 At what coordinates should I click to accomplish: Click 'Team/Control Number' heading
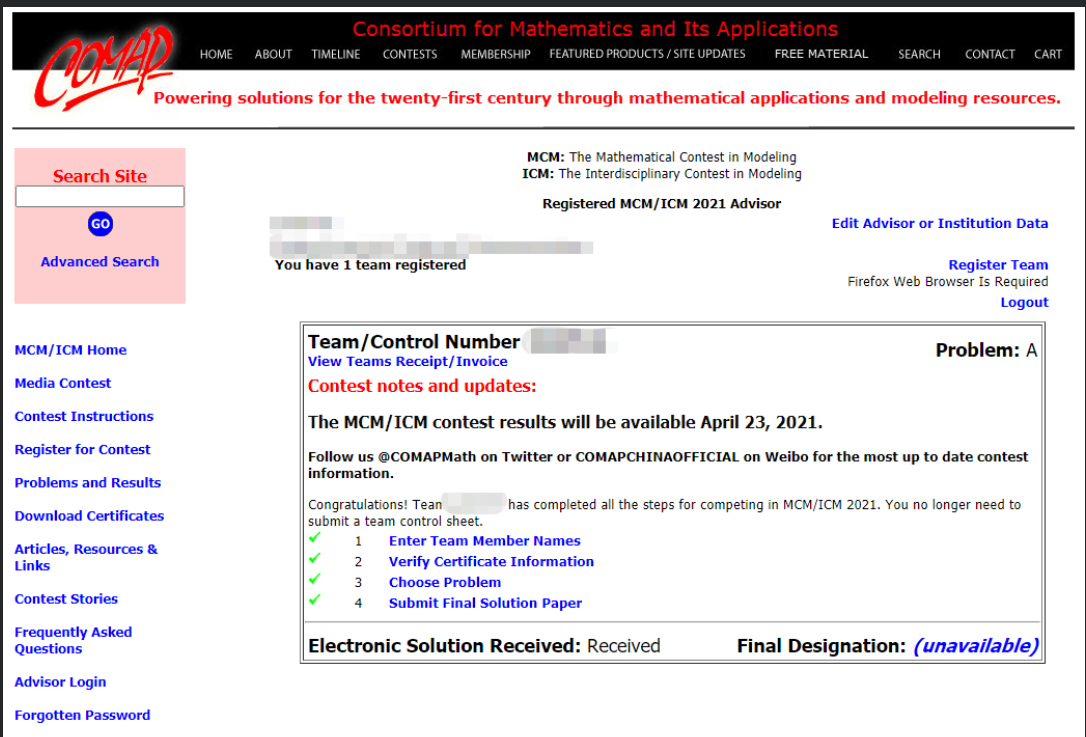(x=413, y=341)
